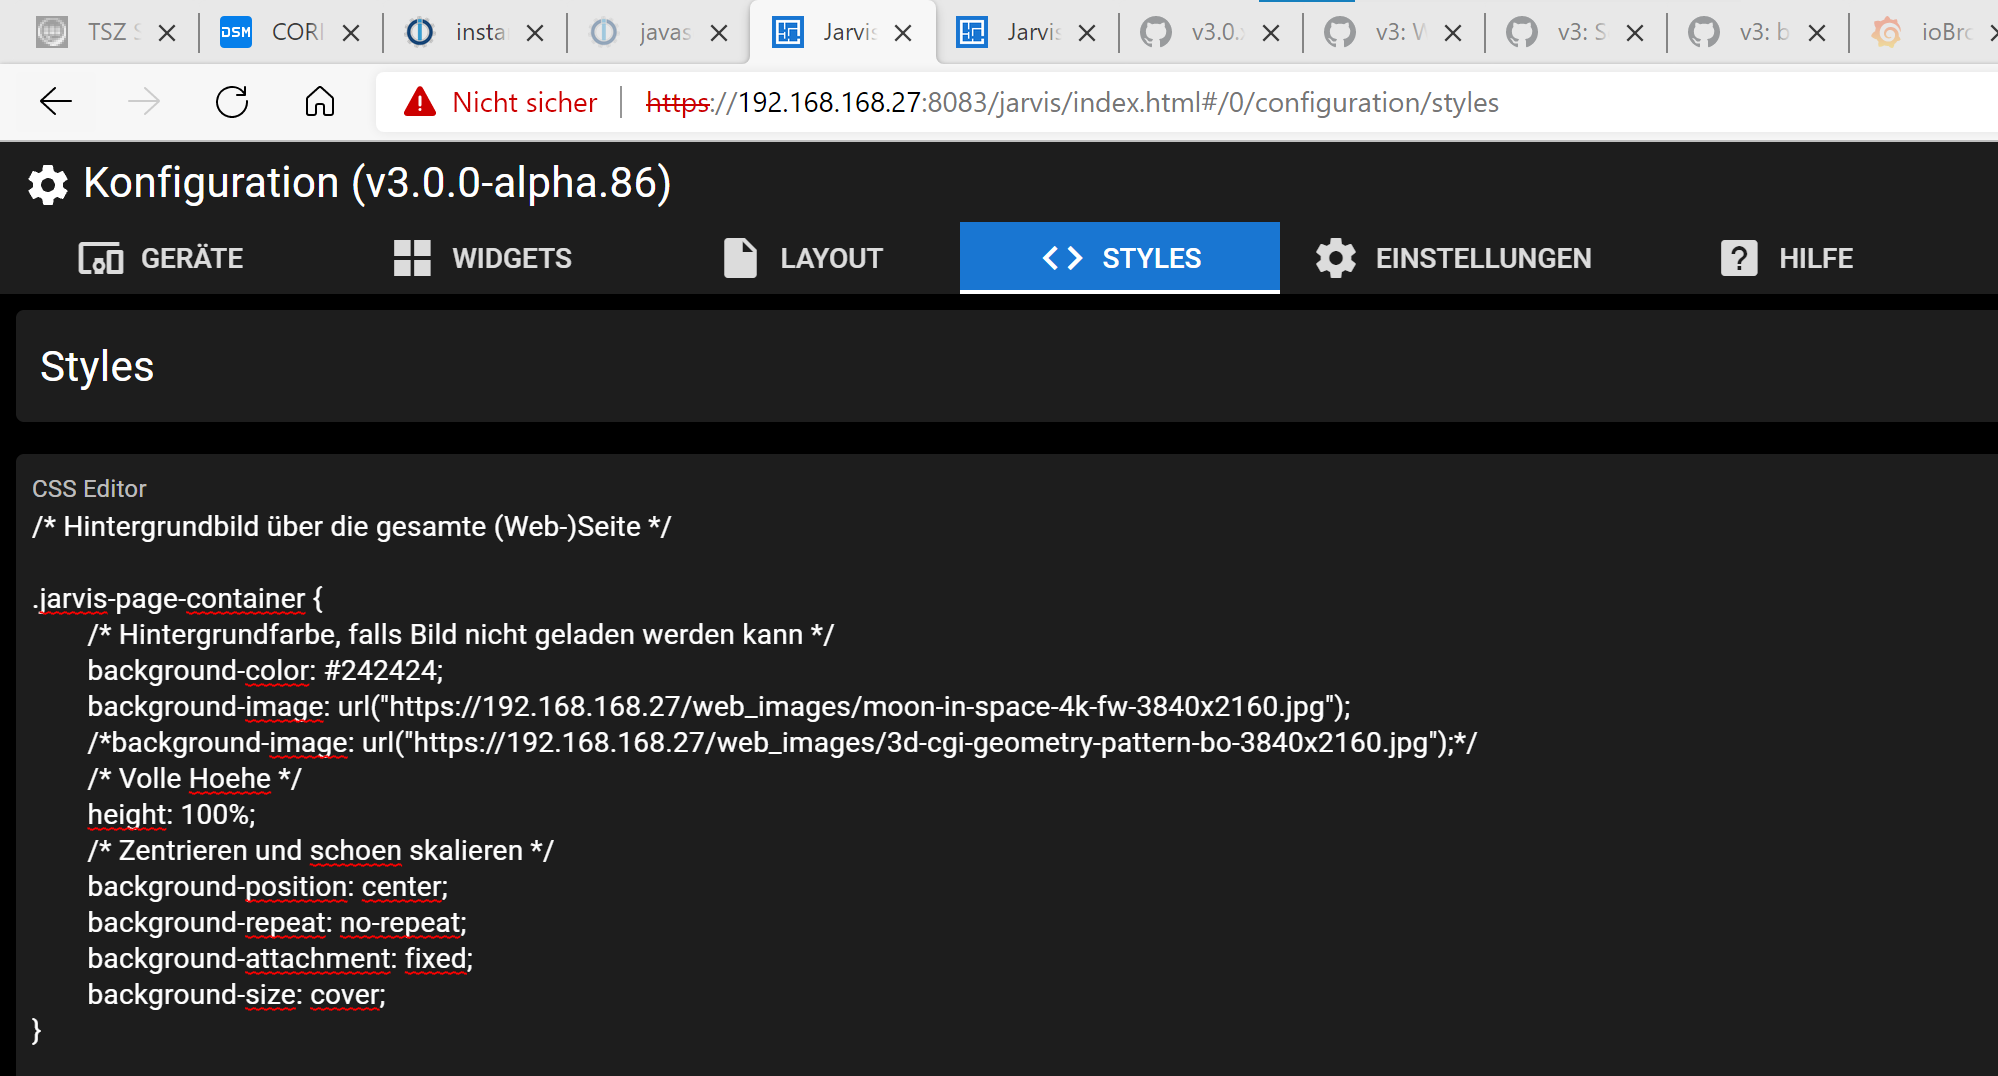Click the page icon beside Layout
Image resolution: width=1998 pixels, height=1076 pixels.
(740, 258)
